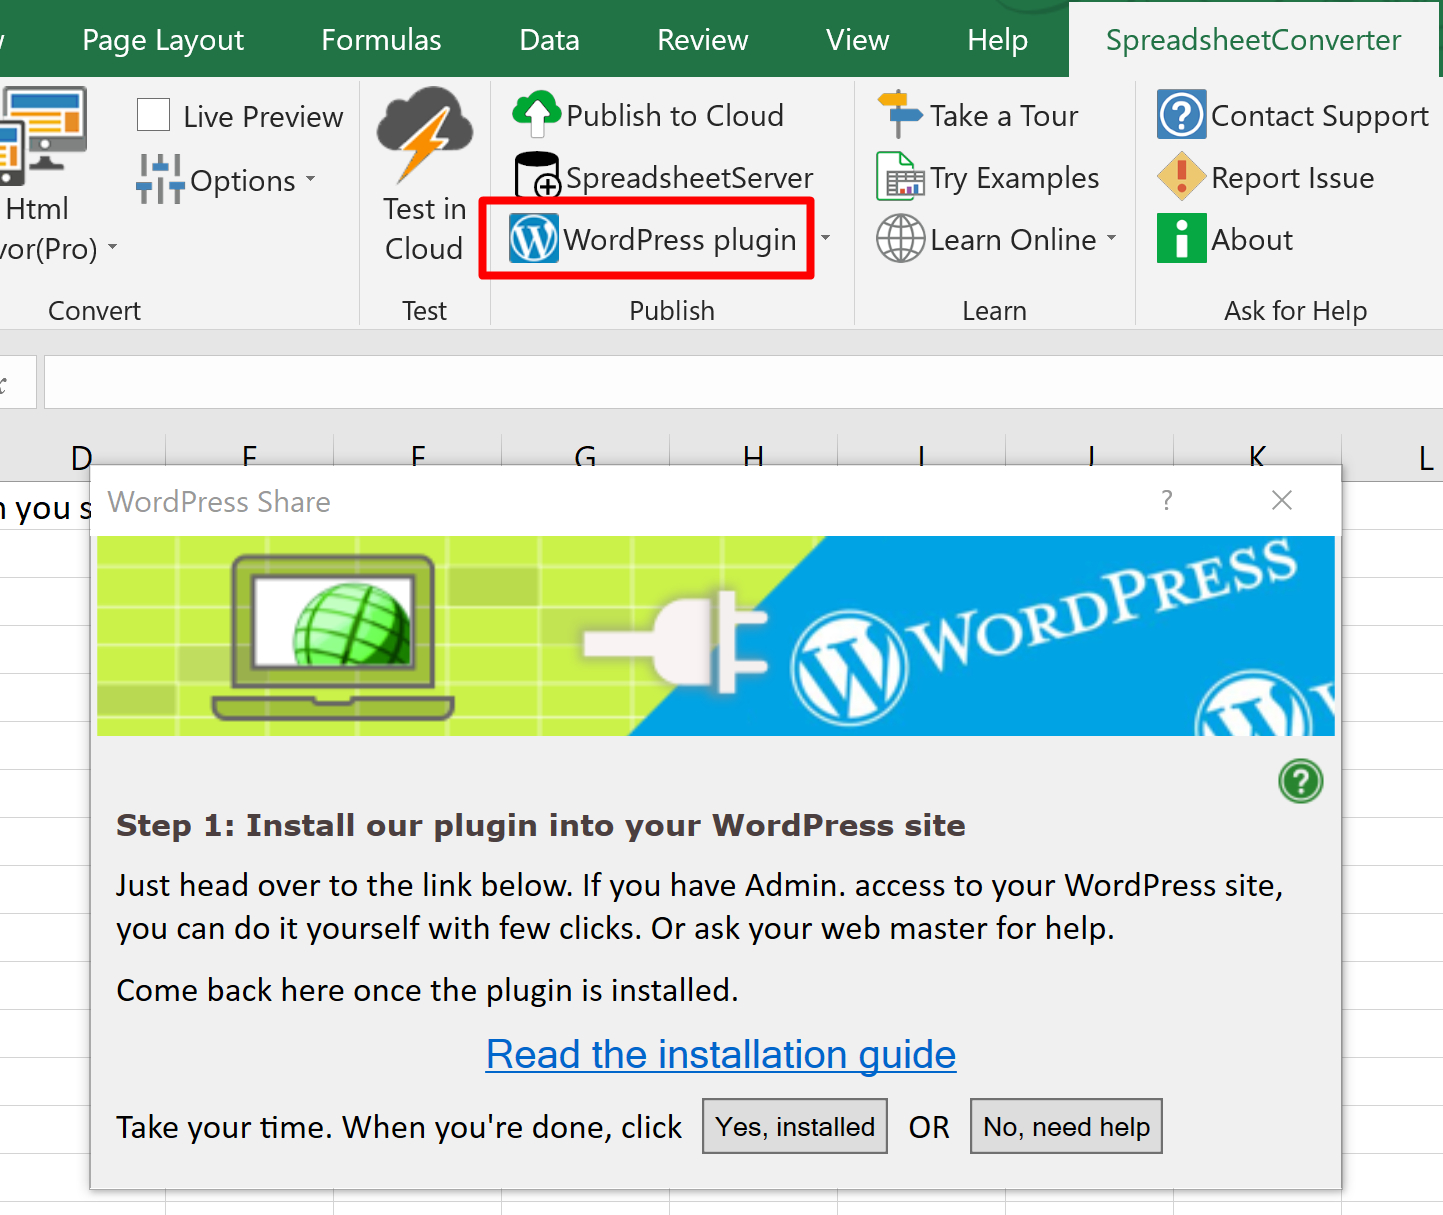
Task: Open the Read the installation guide link
Action: click(x=720, y=1054)
